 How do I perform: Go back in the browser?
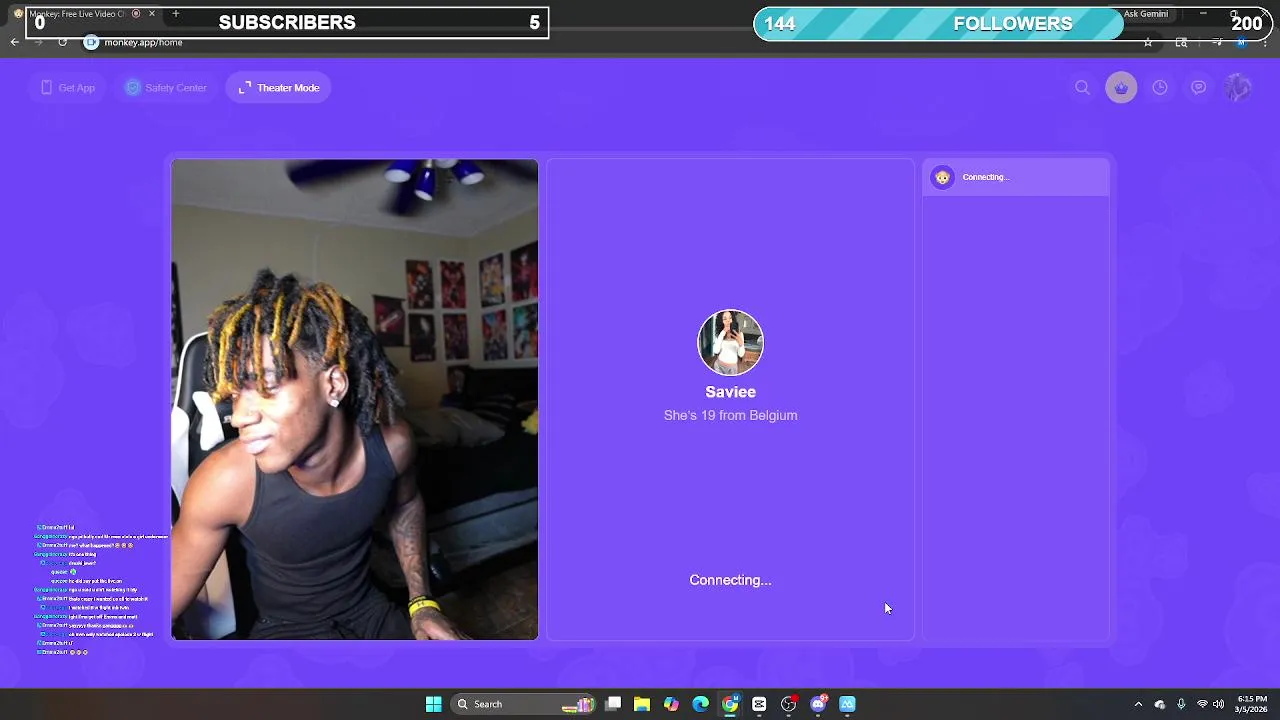[x=14, y=42]
